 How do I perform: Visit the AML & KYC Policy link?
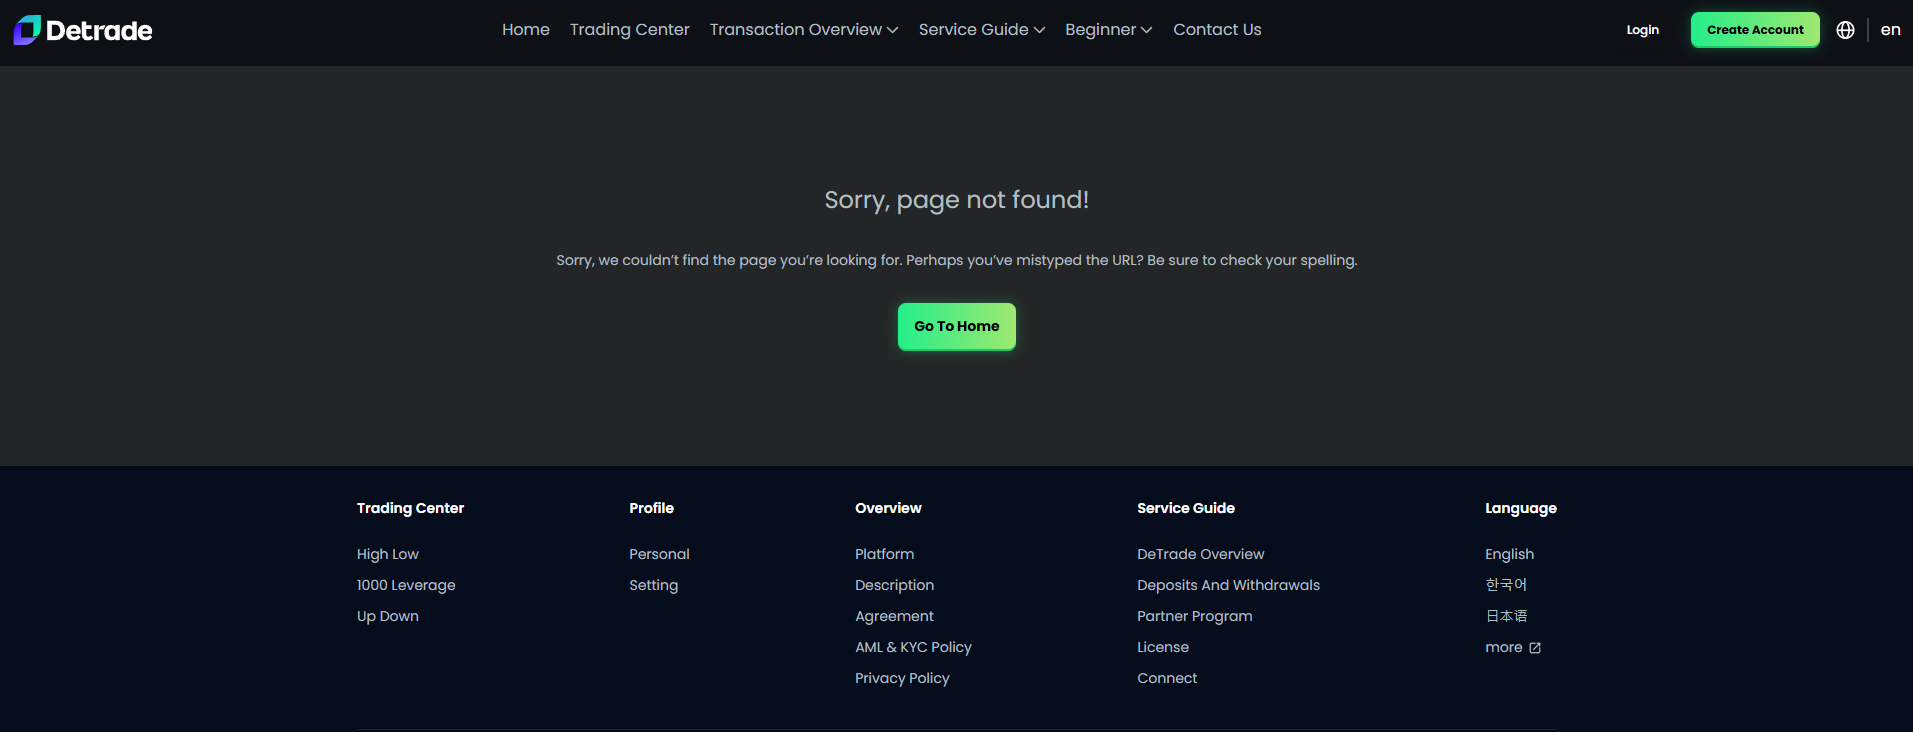pos(913,647)
